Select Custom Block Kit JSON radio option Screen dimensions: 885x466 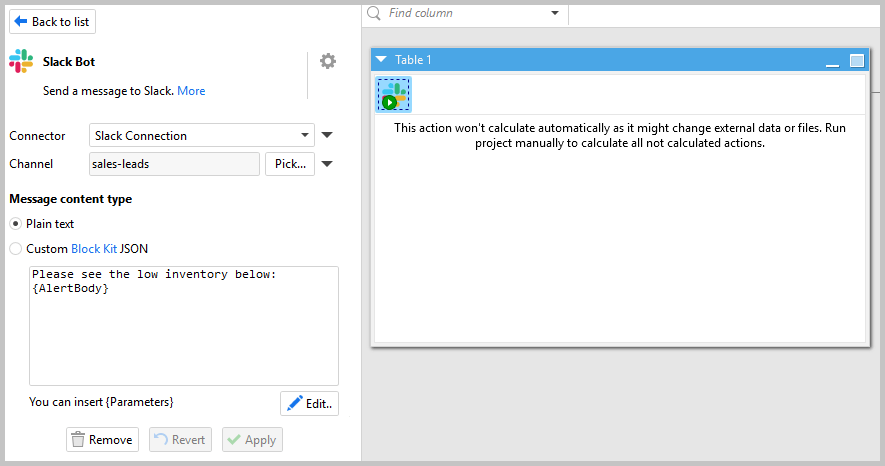point(16,249)
